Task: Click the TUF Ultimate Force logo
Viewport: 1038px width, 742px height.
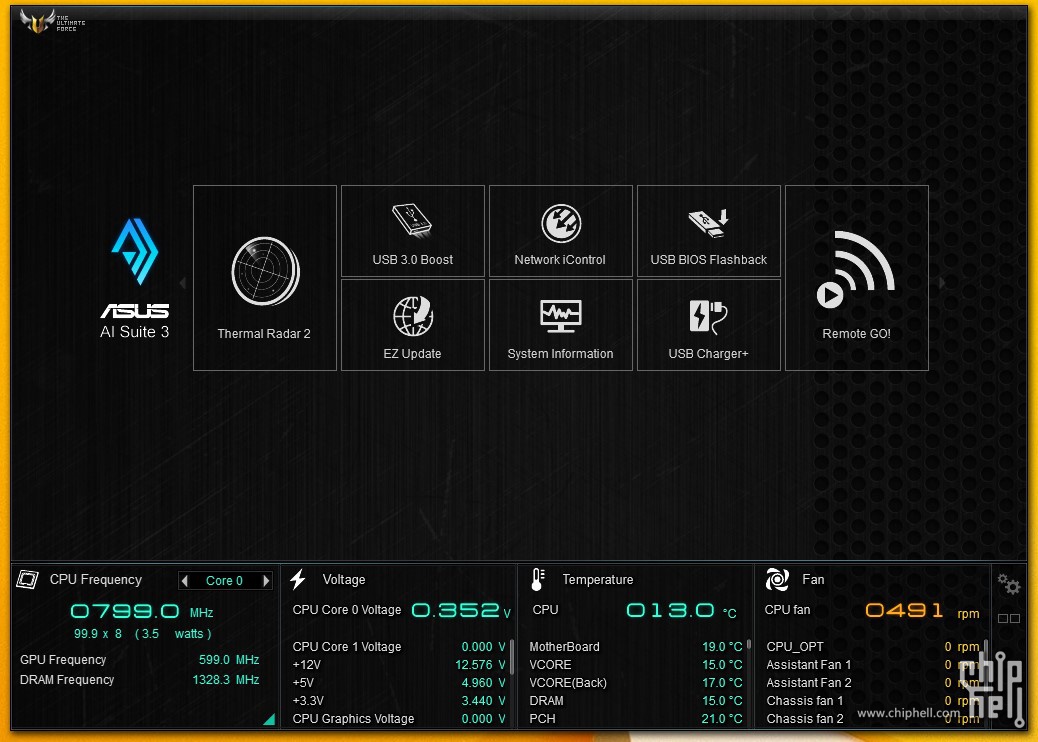Action: tap(52, 21)
